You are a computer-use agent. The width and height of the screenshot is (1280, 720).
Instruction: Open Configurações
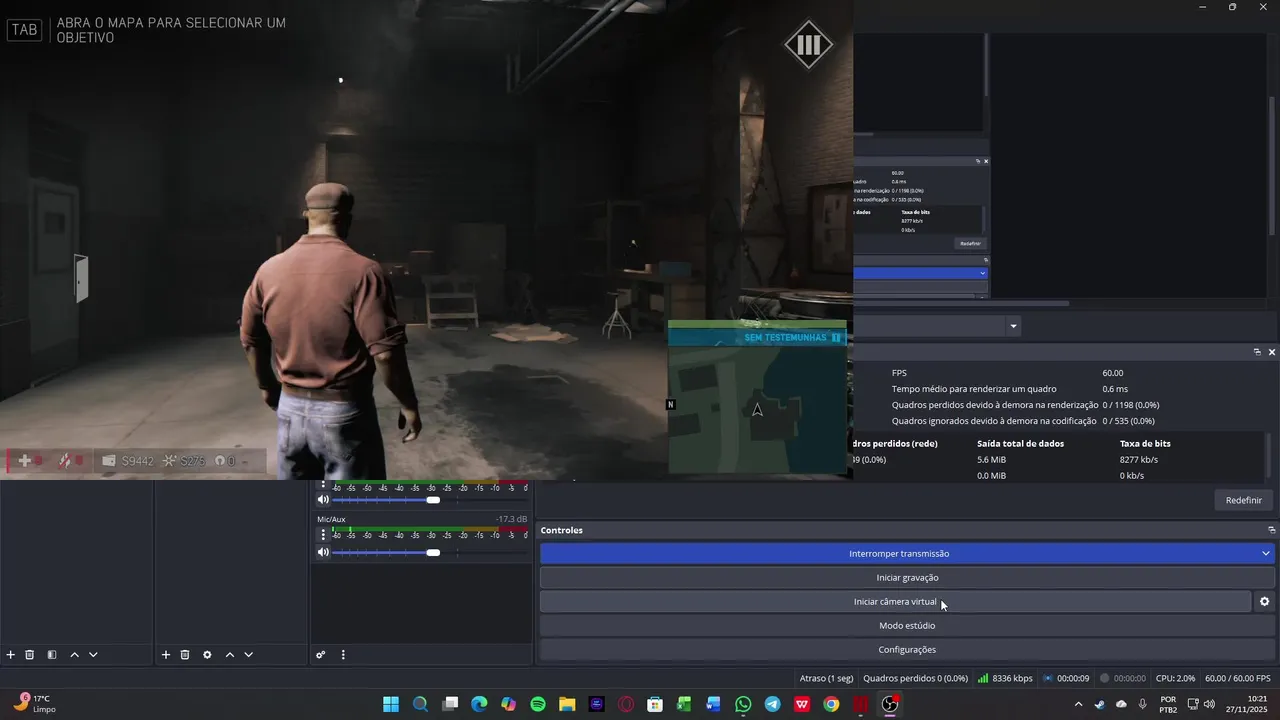907,649
